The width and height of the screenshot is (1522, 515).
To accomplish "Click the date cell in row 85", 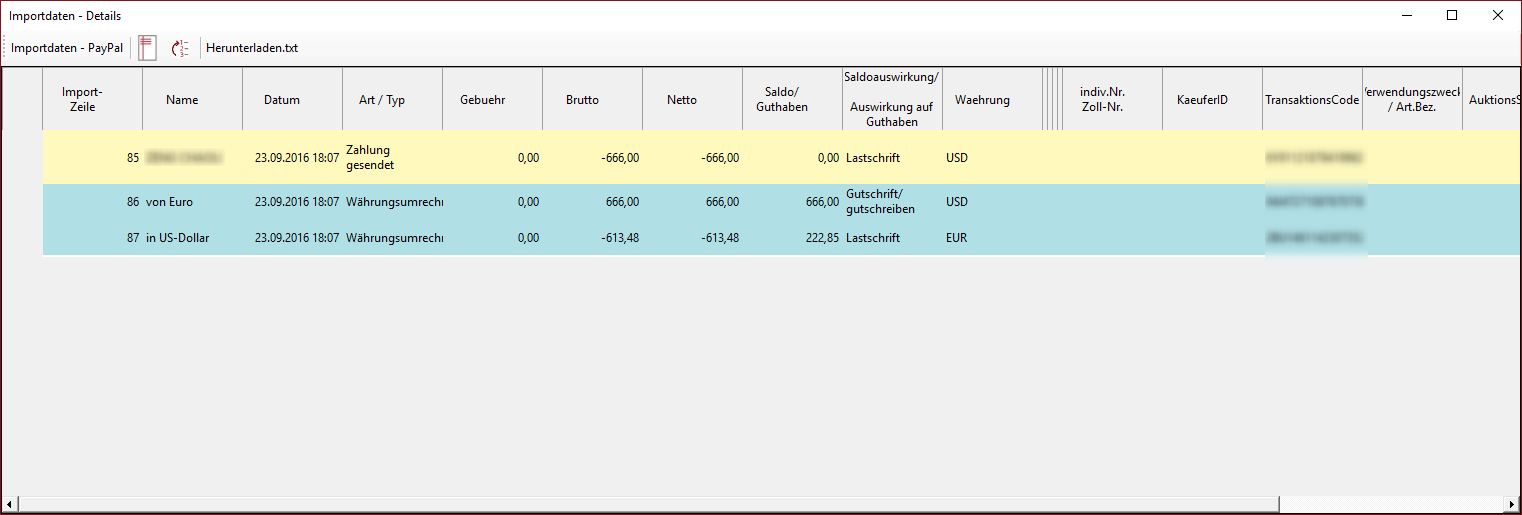I will pos(292,157).
